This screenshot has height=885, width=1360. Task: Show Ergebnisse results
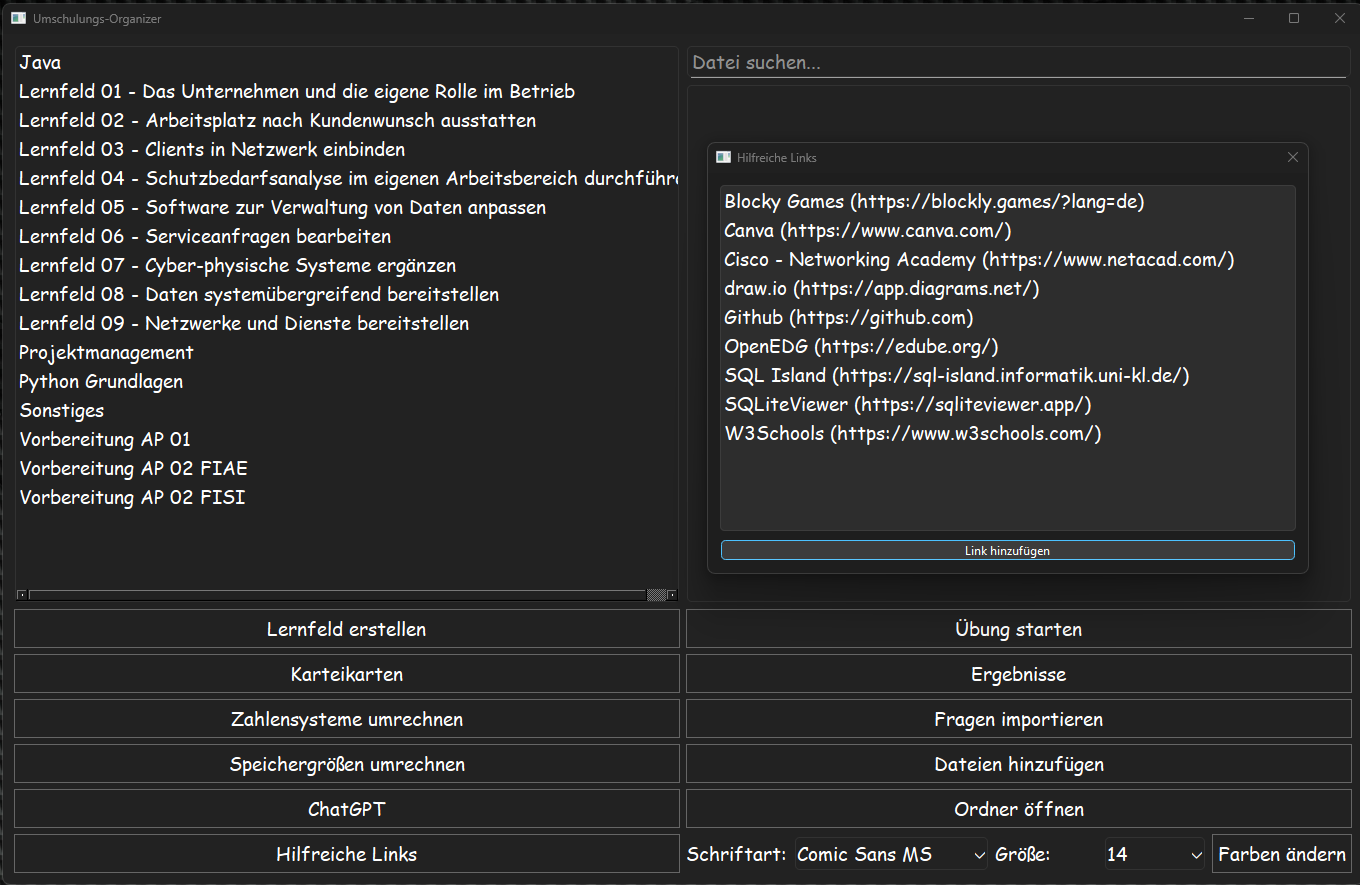1018,674
